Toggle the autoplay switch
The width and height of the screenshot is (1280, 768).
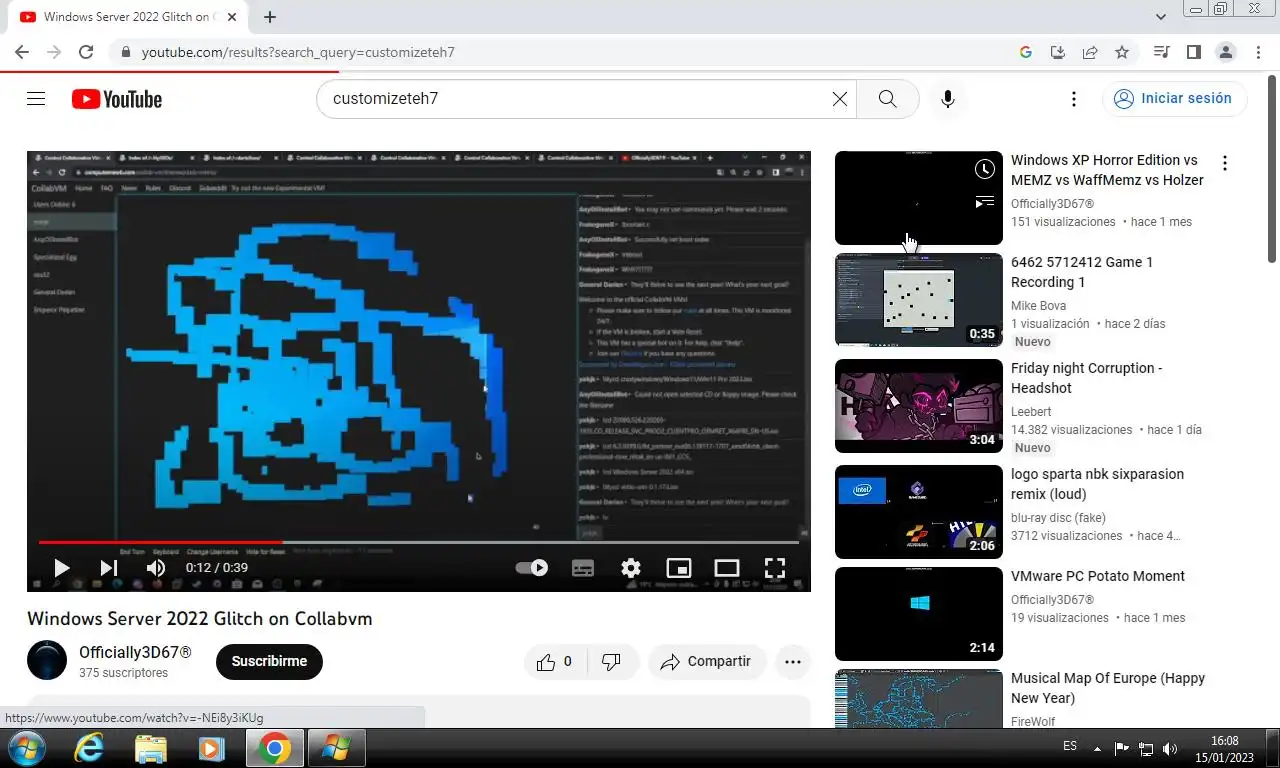coord(531,568)
